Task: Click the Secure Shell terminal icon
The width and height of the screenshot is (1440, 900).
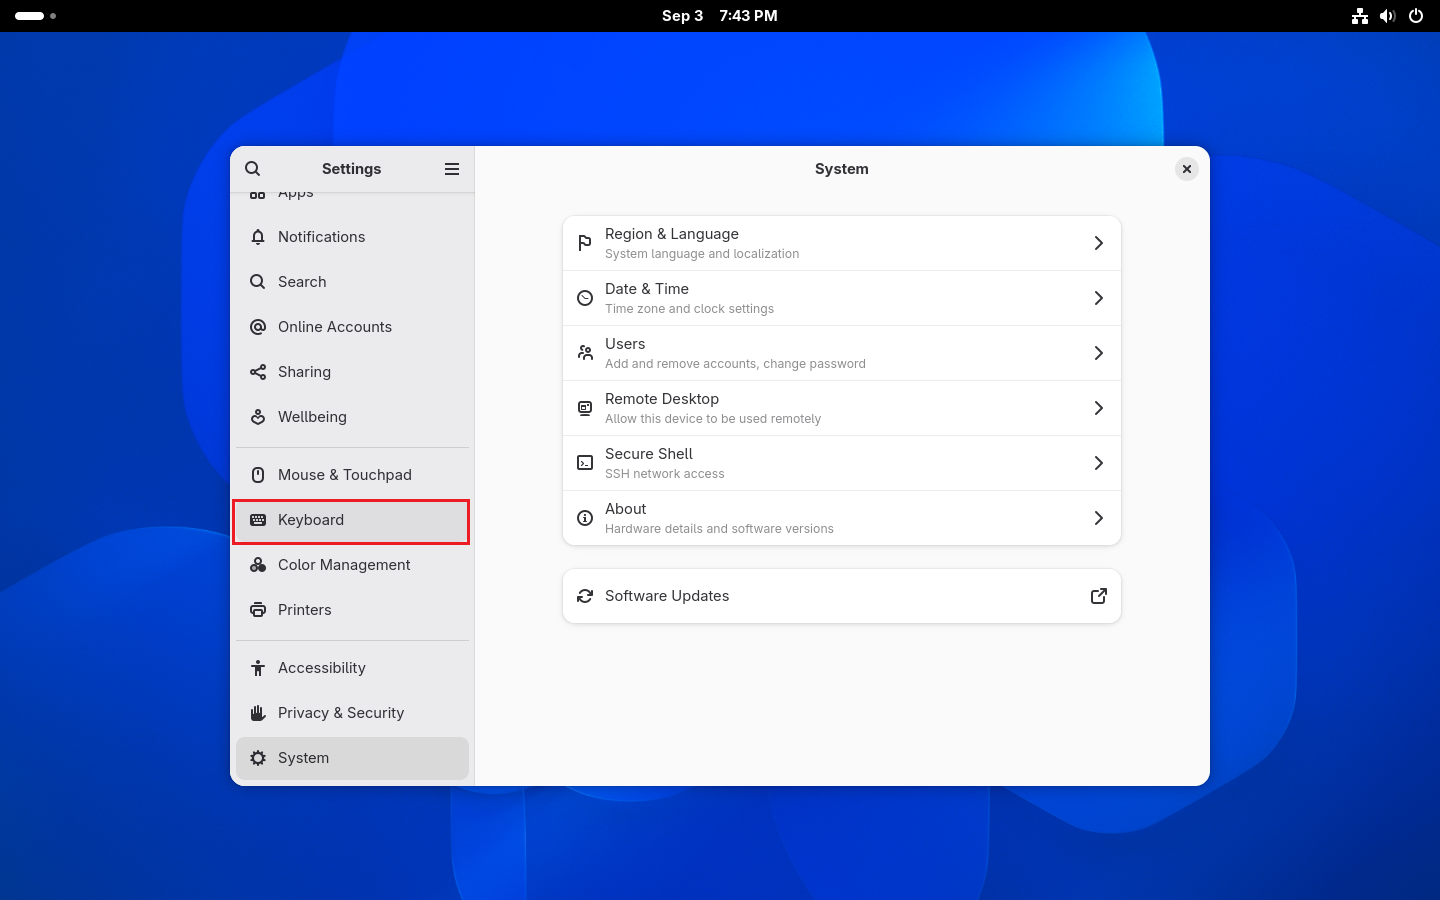Action: [585, 463]
